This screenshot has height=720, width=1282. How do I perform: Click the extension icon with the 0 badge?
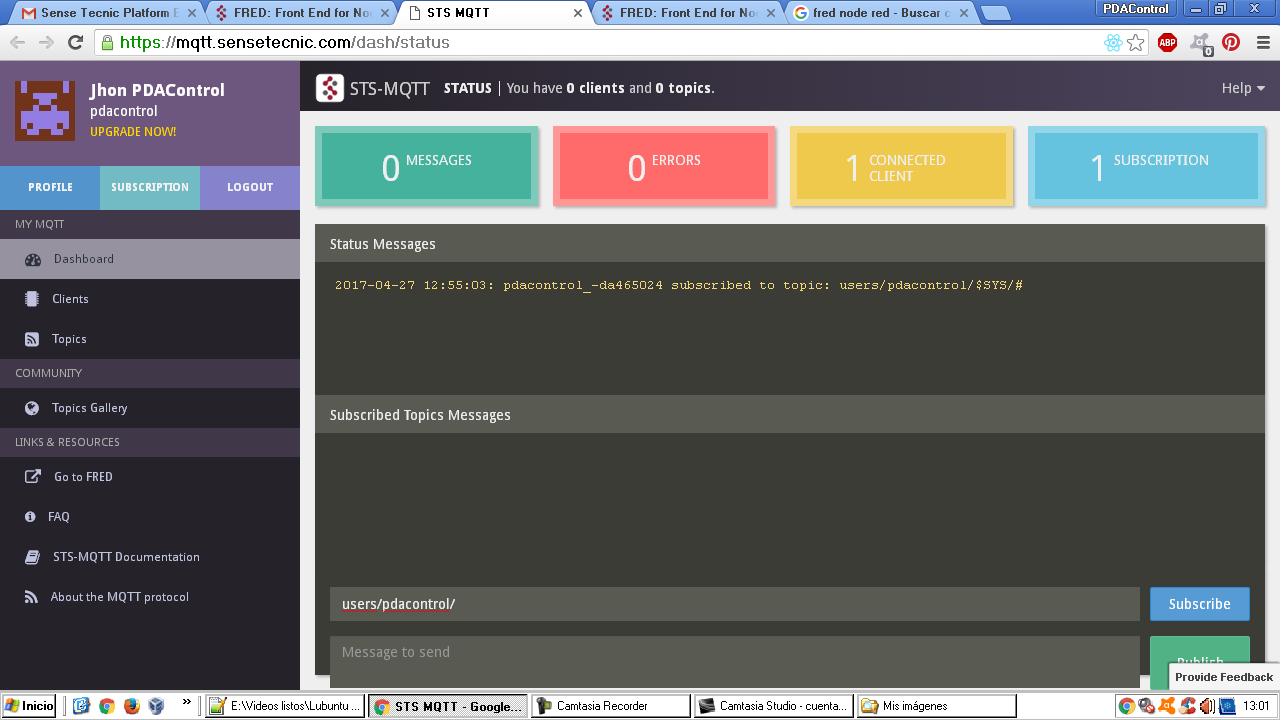[1200, 42]
